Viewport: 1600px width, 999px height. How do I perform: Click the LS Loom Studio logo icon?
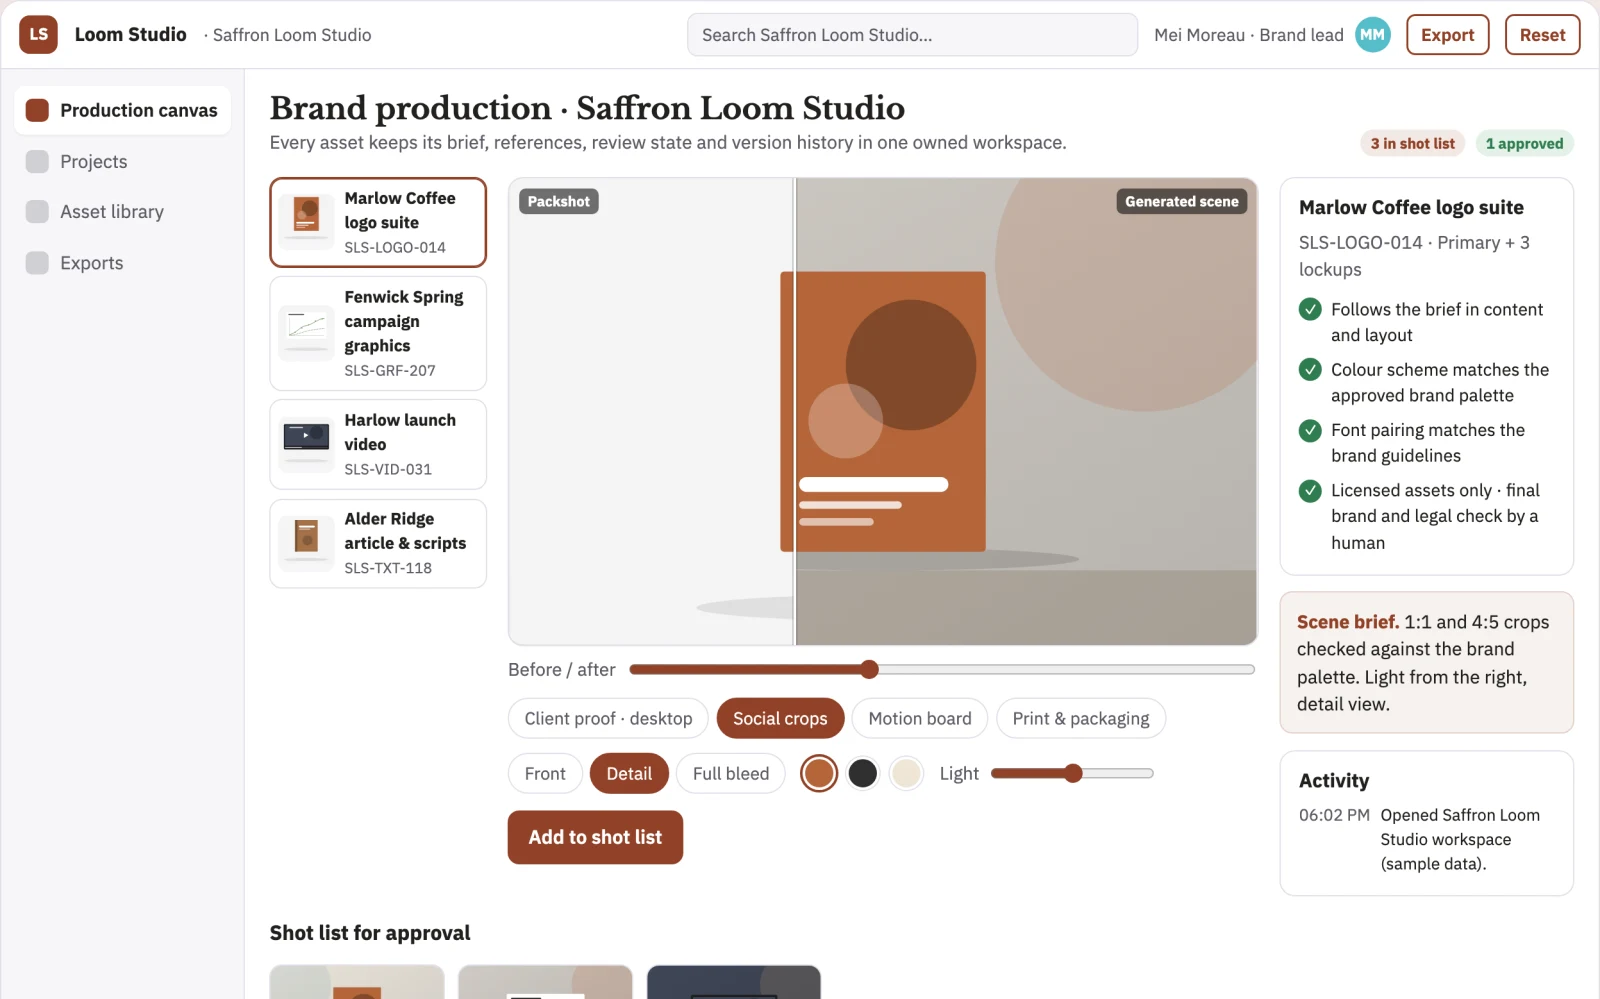click(x=38, y=34)
